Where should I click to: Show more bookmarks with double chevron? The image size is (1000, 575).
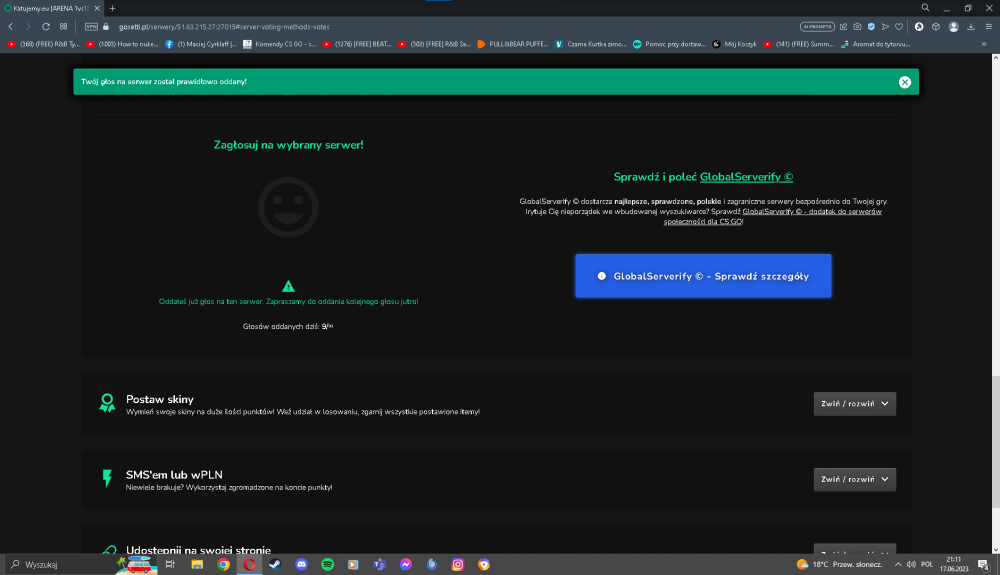(984, 44)
